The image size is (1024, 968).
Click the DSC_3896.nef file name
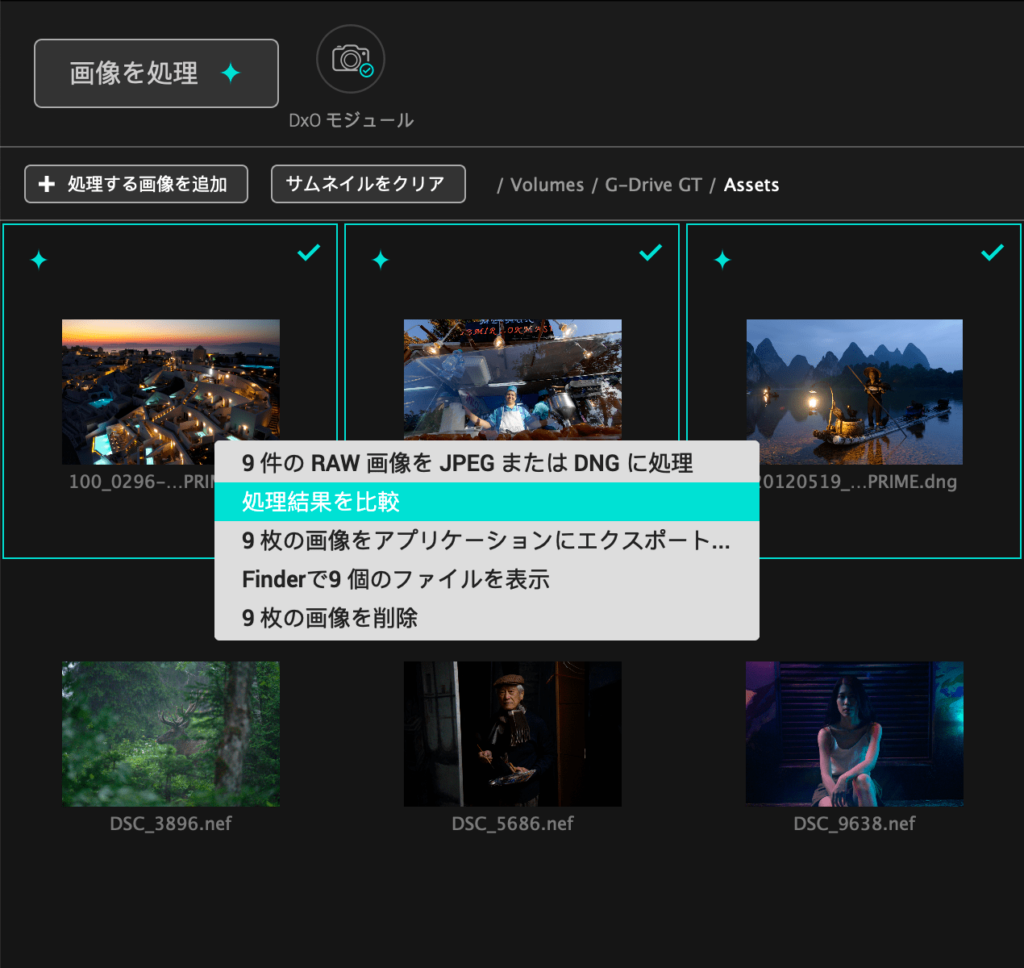(170, 824)
